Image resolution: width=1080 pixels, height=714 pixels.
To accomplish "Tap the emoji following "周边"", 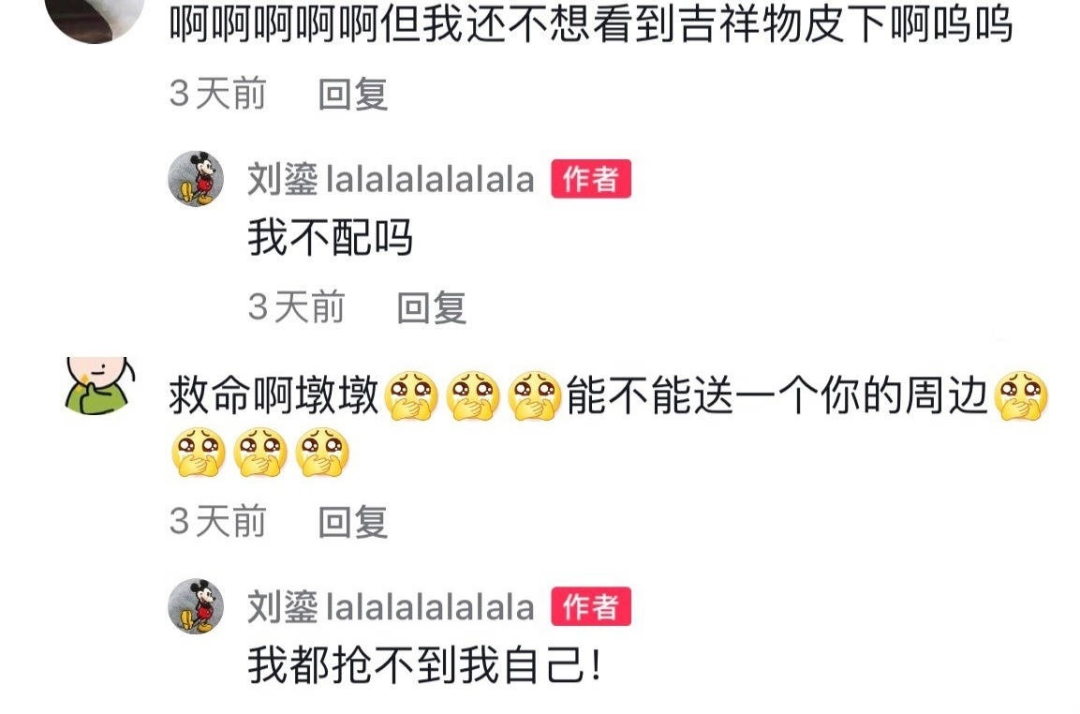I will (x=1022, y=396).
